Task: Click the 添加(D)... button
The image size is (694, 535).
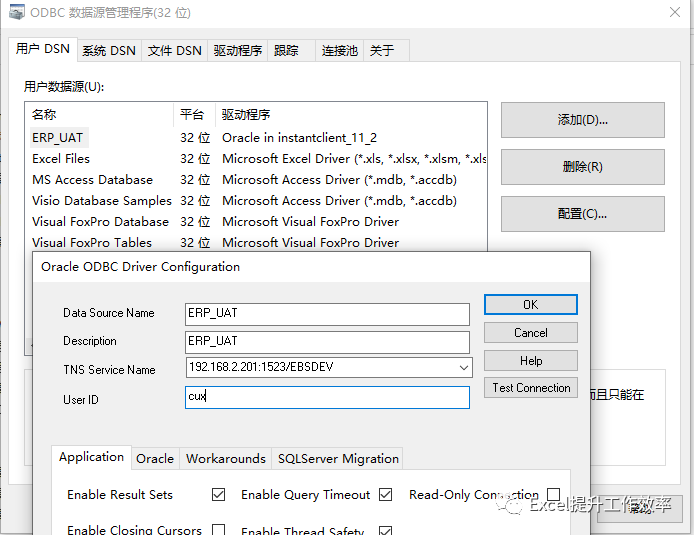Action: pyautogui.click(x=582, y=120)
